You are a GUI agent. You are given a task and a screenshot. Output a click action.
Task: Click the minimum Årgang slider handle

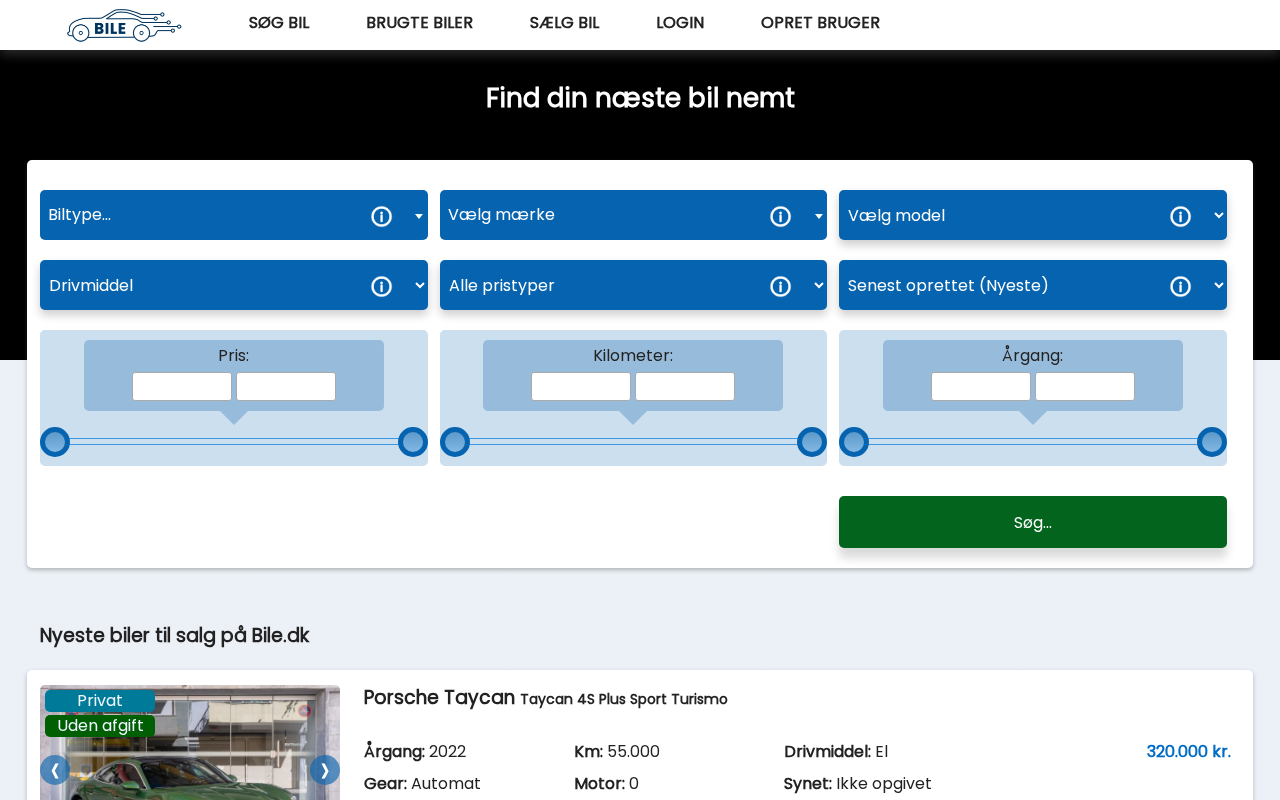click(x=854, y=442)
